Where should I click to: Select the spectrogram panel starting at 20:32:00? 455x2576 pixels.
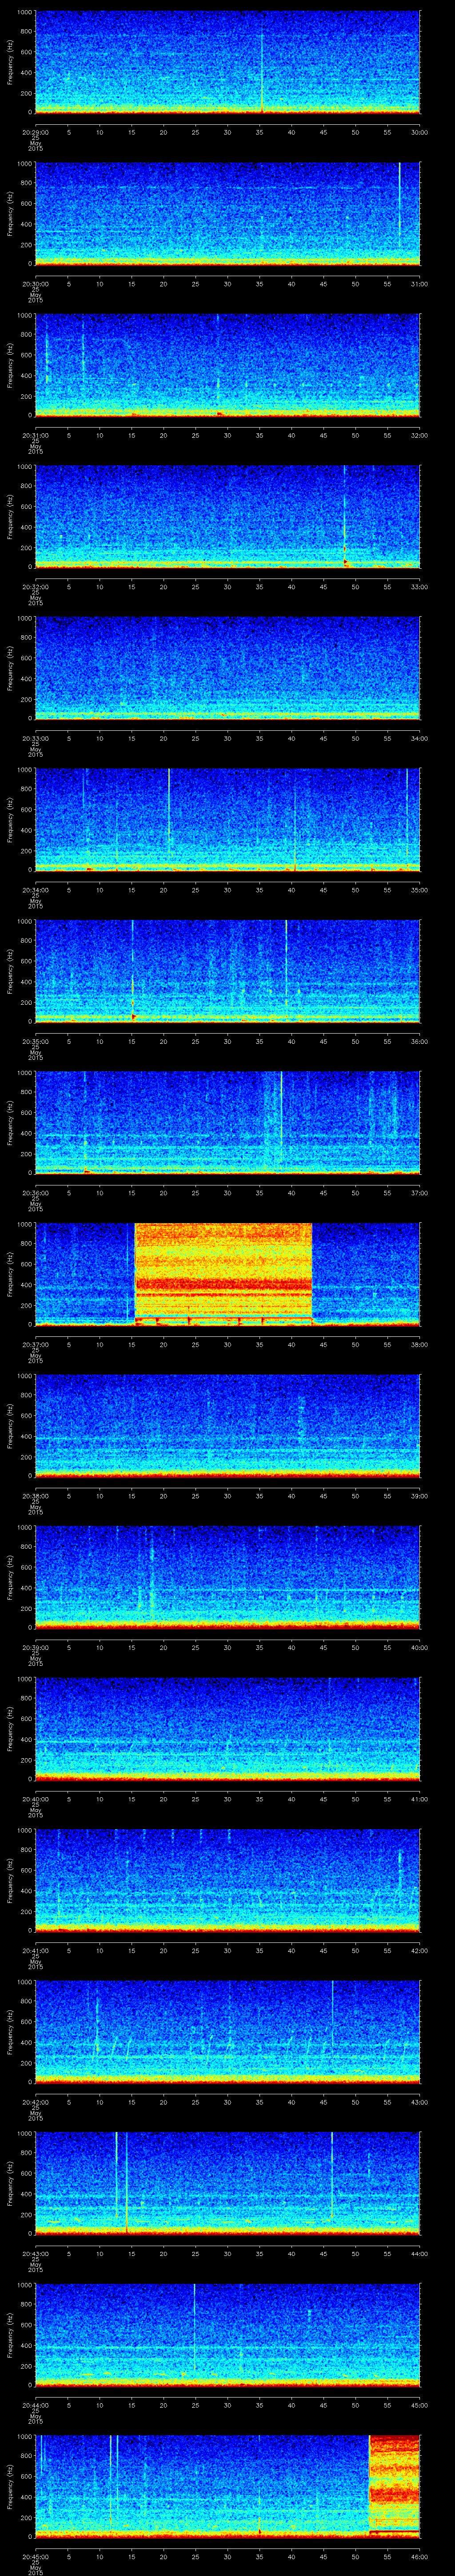pyautogui.click(x=228, y=517)
